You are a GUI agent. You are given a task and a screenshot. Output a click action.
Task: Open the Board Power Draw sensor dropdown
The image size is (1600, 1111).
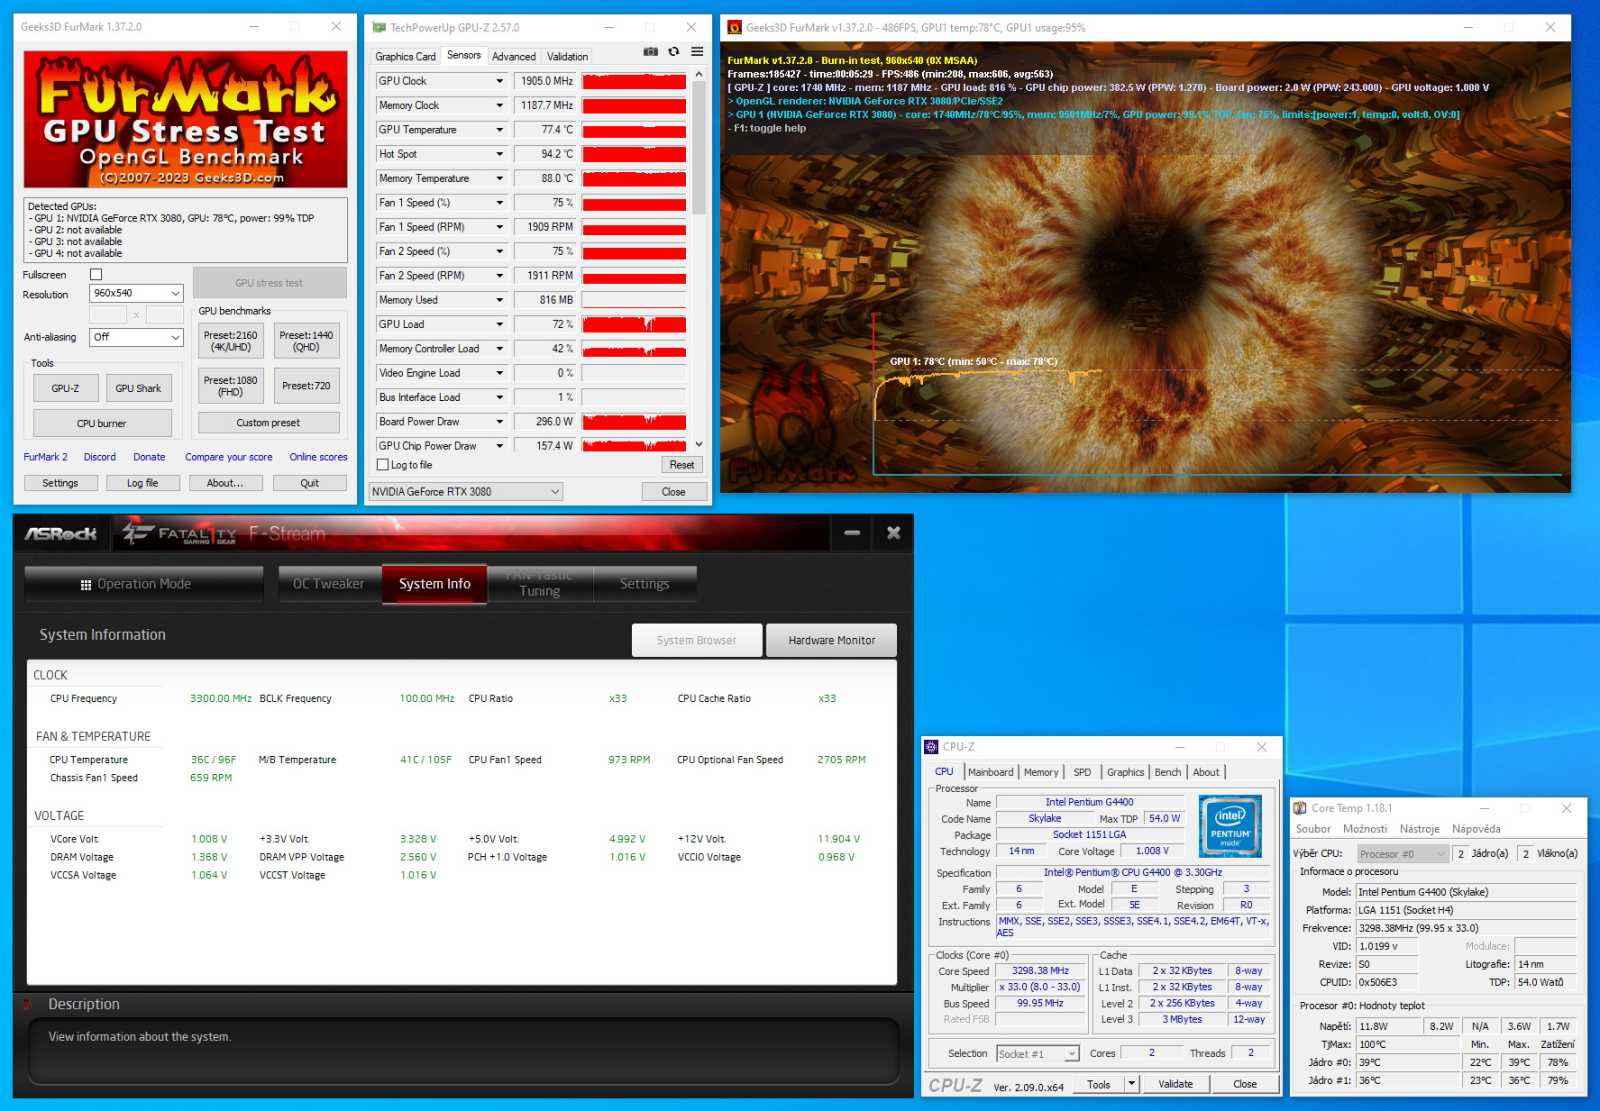[499, 422]
